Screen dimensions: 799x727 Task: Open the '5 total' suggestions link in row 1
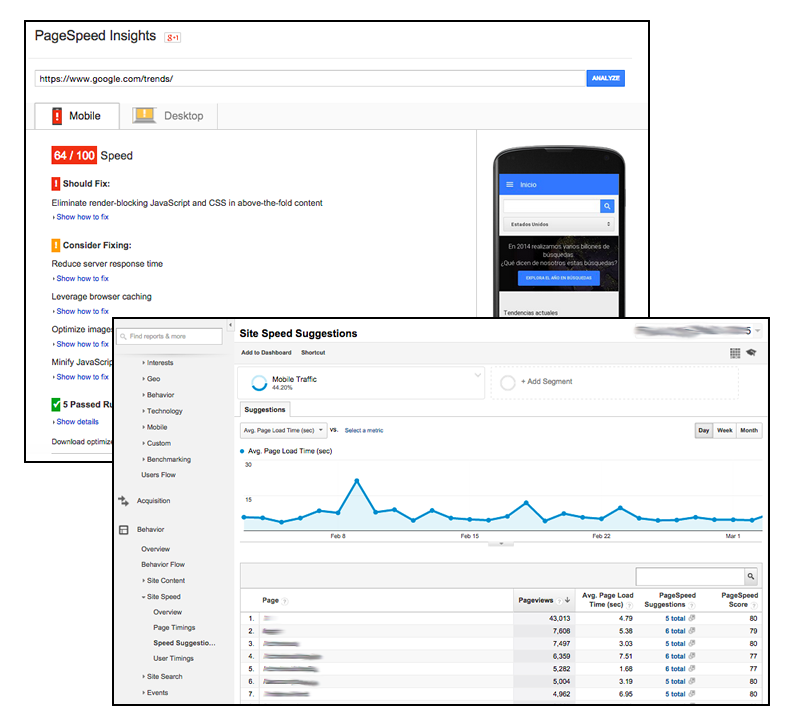(x=675, y=618)
